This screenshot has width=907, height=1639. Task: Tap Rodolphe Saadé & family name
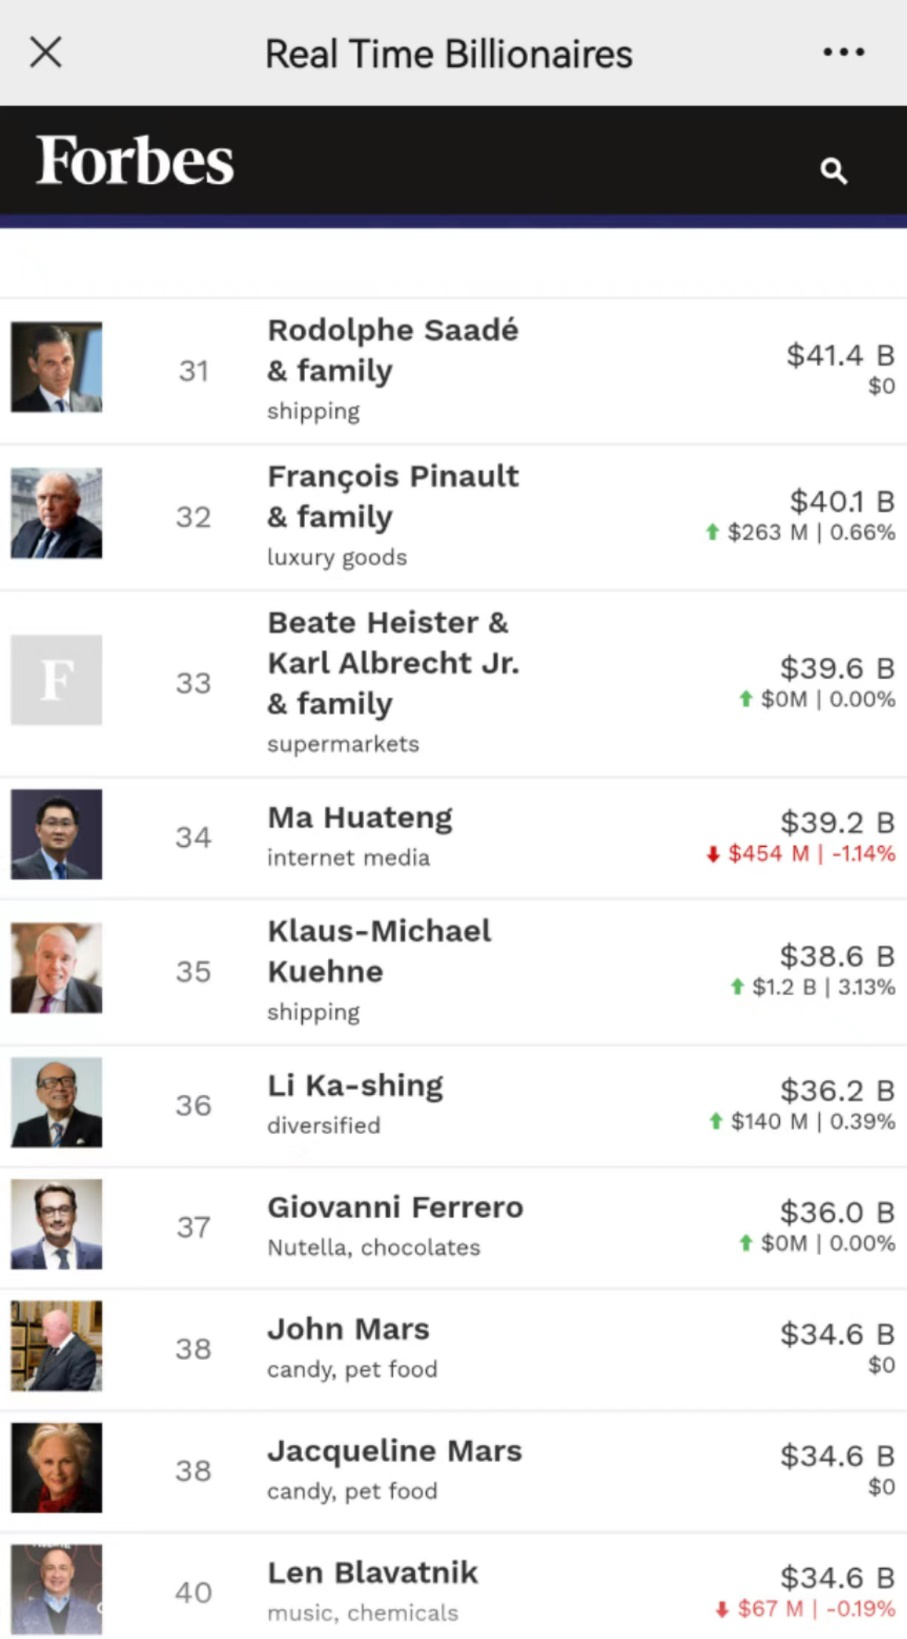(x=392, y=350)
